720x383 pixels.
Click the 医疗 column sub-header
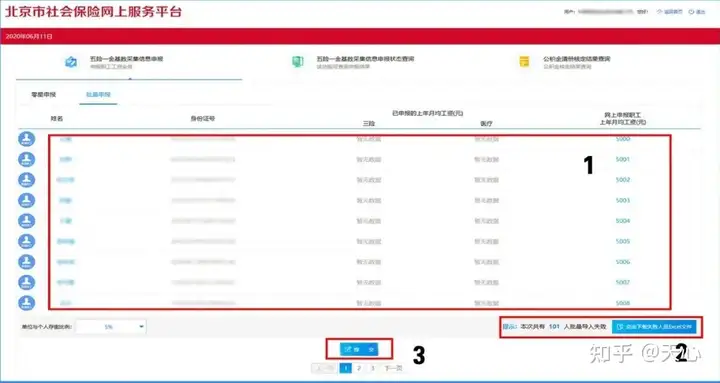click(x=486, y=123)
